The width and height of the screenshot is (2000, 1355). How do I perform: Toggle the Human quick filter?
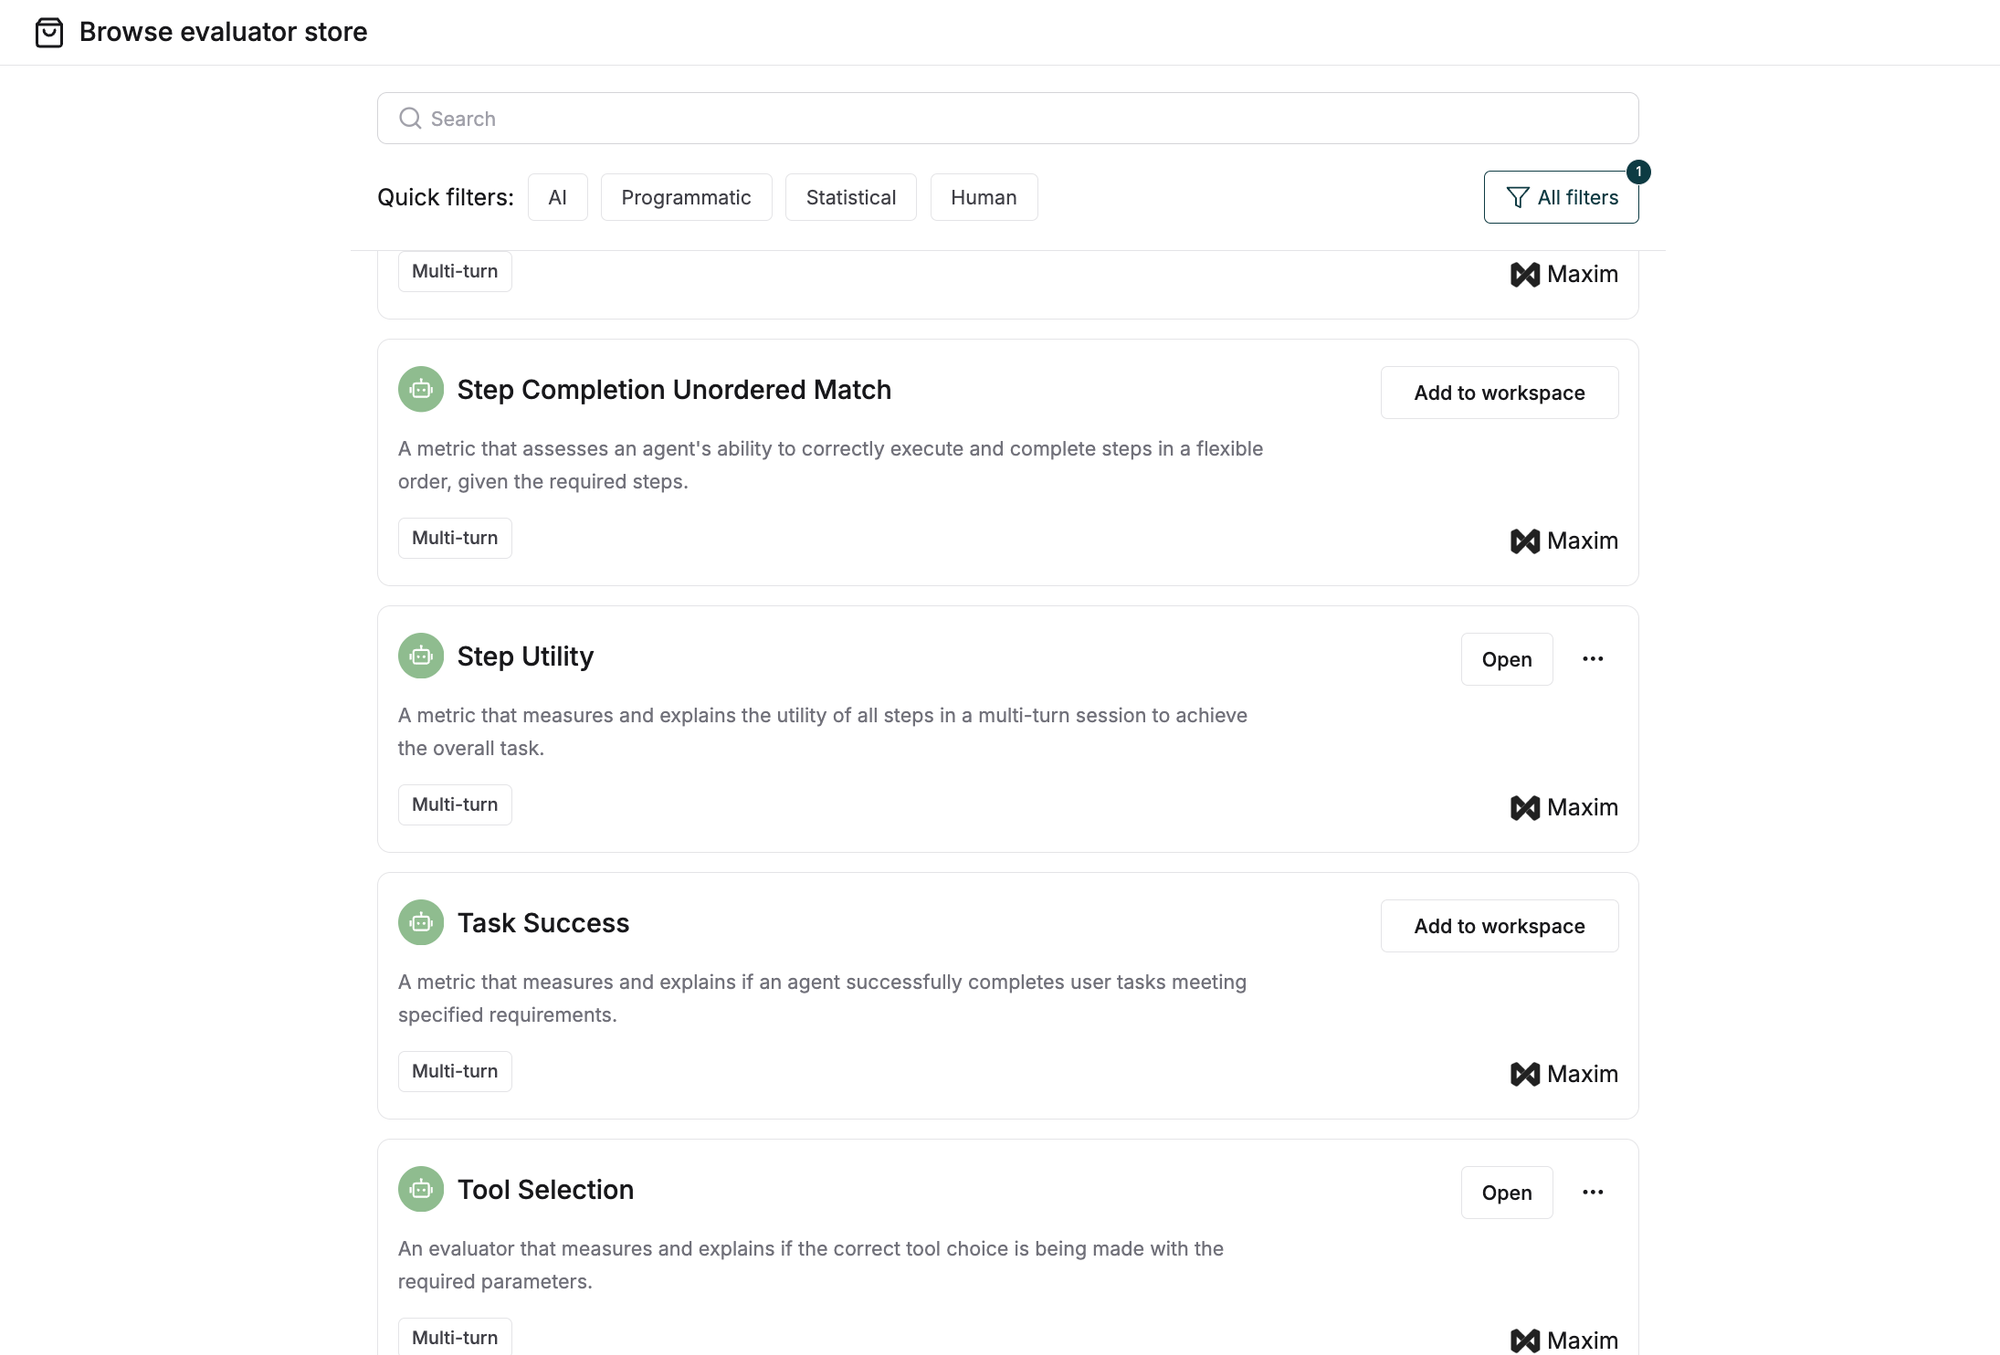[x=983, y=197]
